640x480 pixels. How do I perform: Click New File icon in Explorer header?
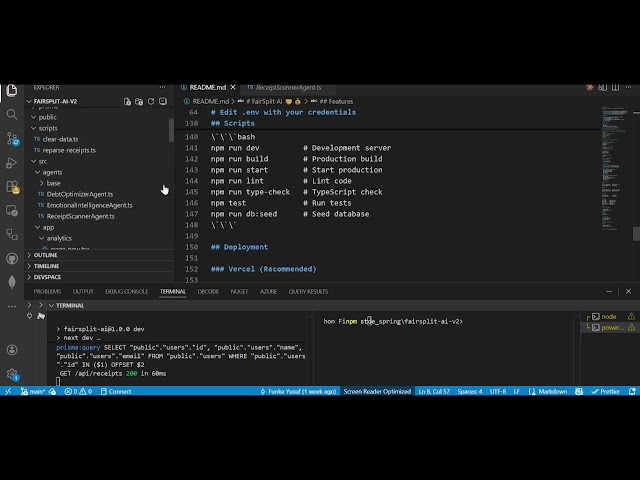tap(127, 102)
